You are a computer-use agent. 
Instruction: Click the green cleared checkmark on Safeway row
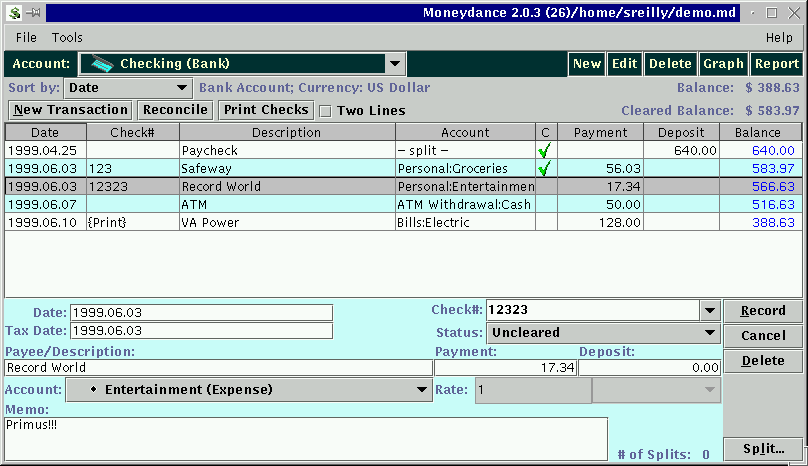coord(545,168)
